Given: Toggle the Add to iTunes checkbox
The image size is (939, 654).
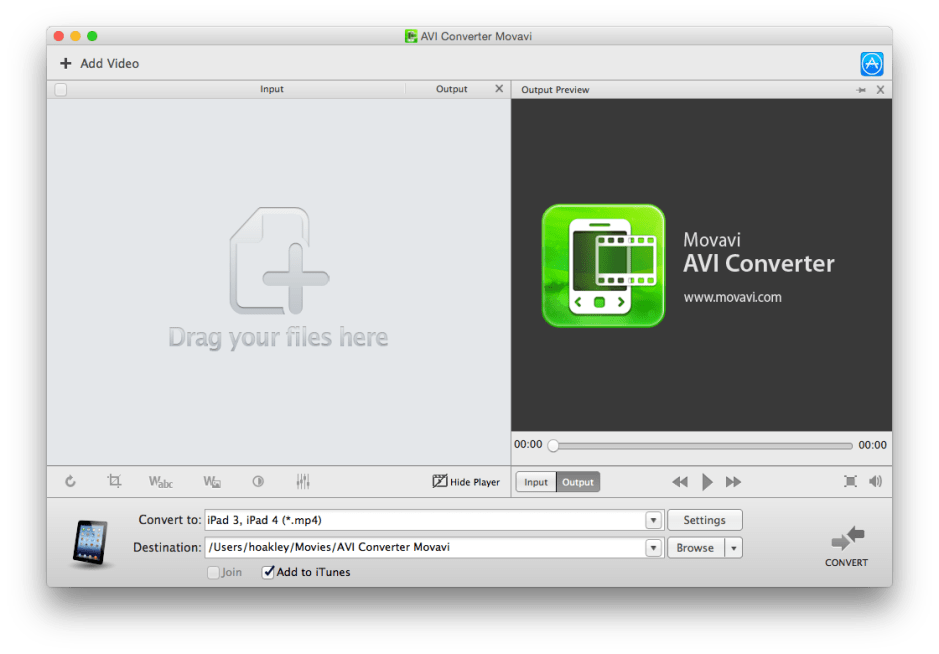Looking at the screenshot, I should pyautogui.click(x=268, y=572).
